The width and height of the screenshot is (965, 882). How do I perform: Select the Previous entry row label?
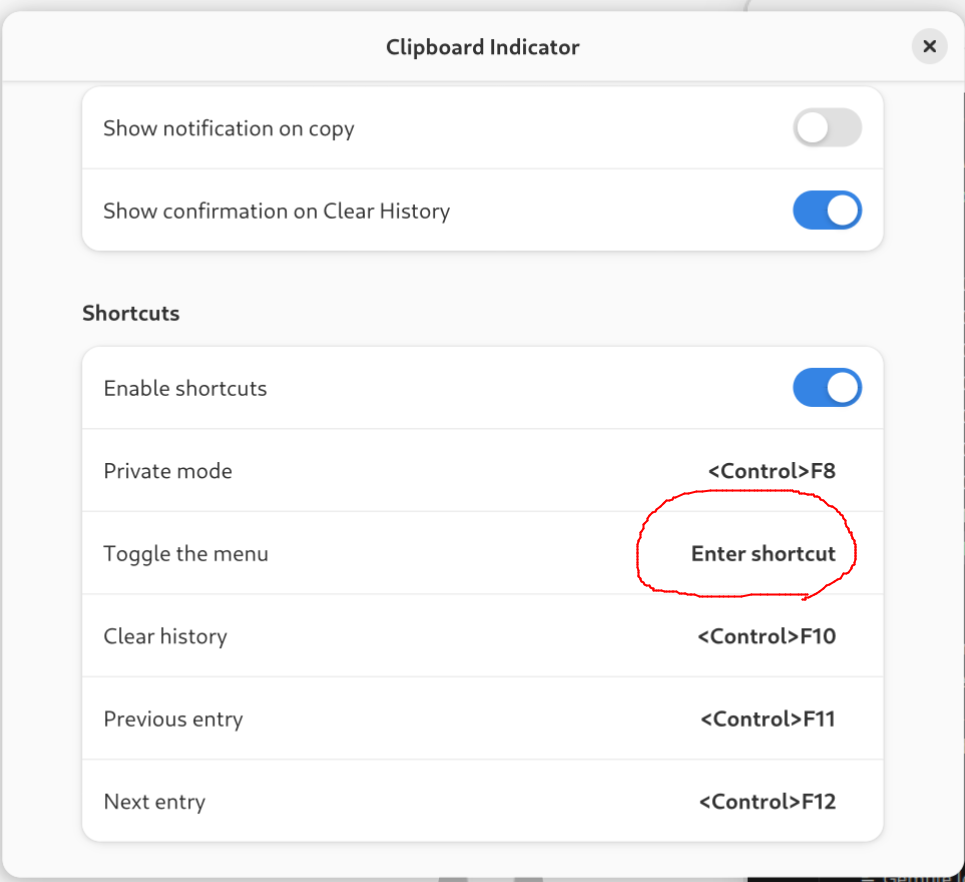coord(173,719)
